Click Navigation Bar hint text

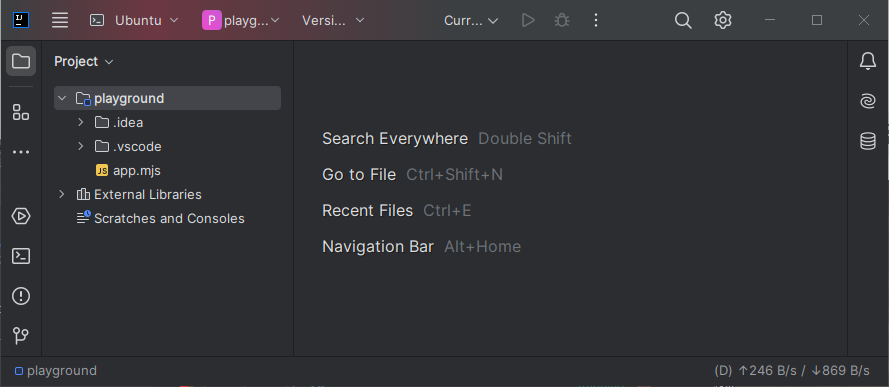click(378, 246)
